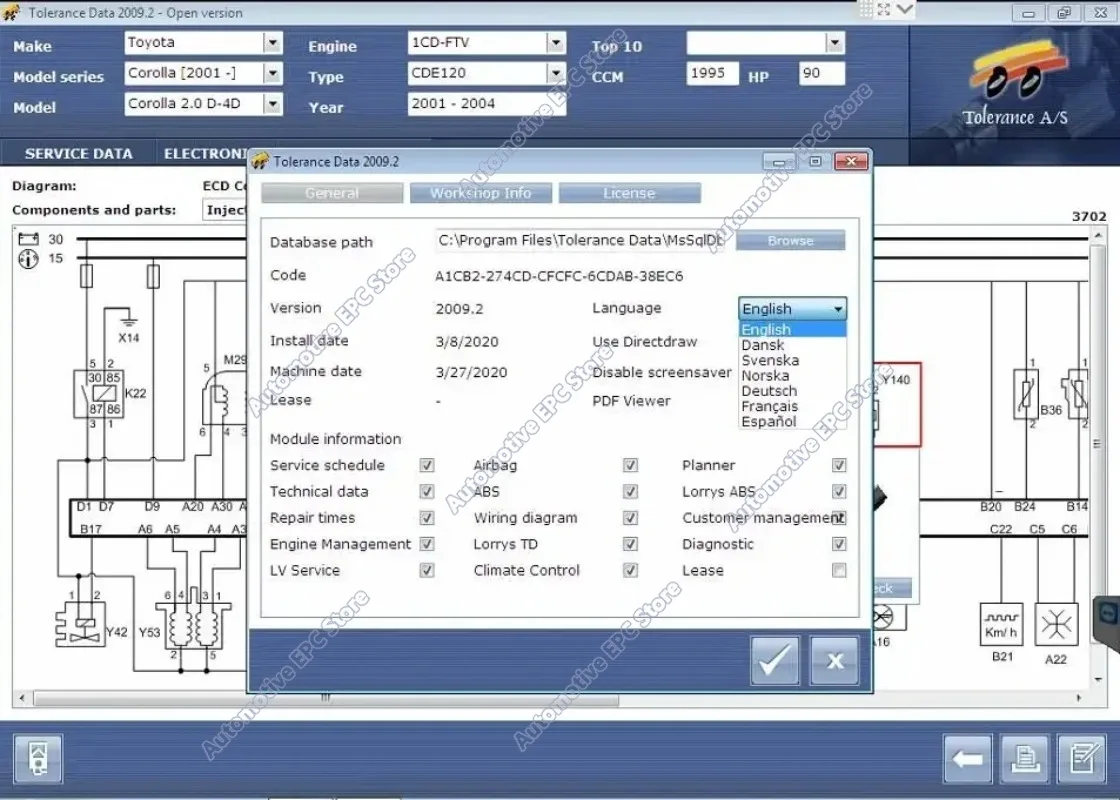This screenshot has height=800, width=1120.
Task: Switch to the Workshop Info tab
Action: 481,193
